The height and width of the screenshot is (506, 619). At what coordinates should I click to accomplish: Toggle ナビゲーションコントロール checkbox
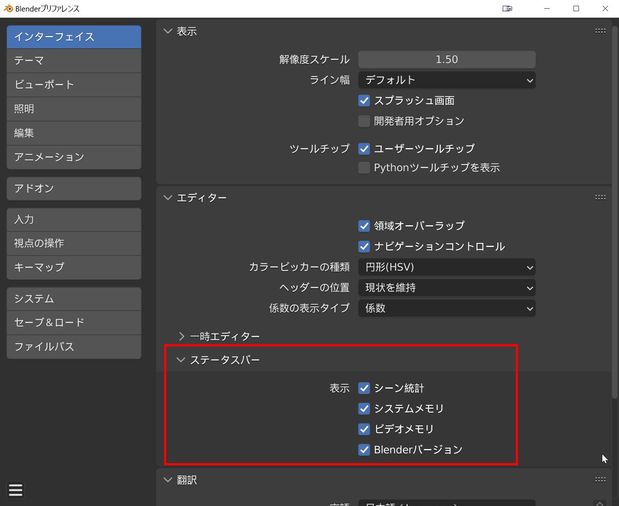(364, 246)
